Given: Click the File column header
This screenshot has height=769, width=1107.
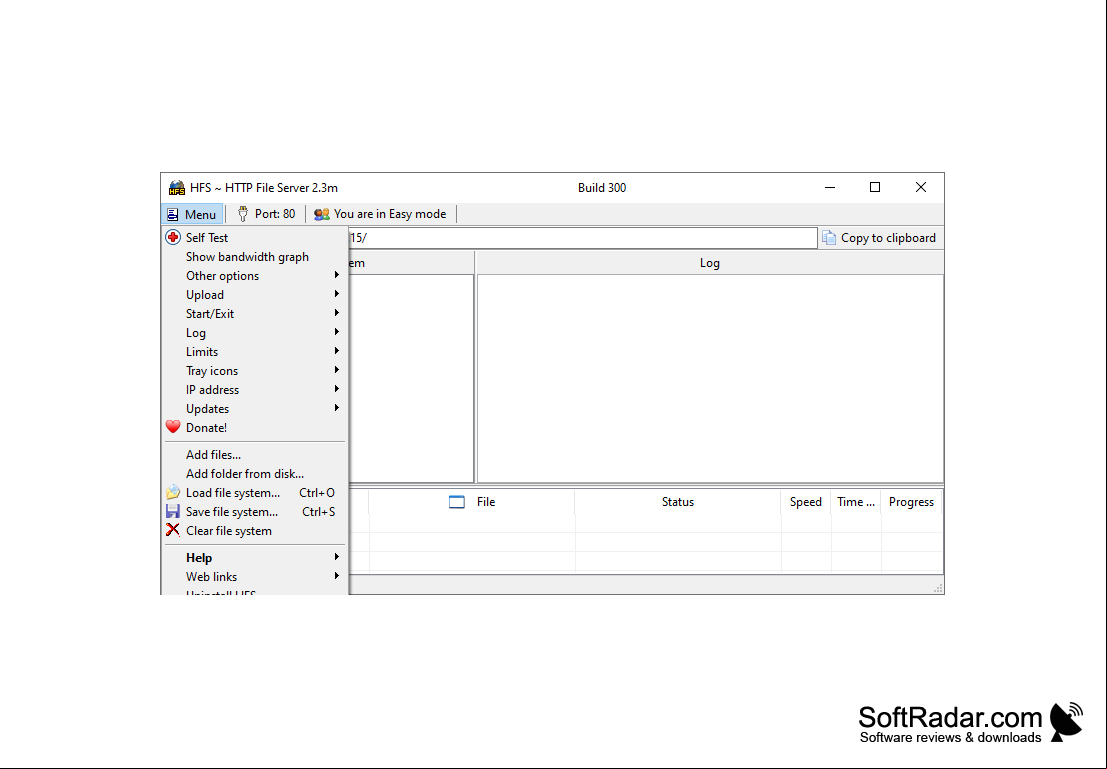Looking at the screenshot, I should pyautogui.click(x=472, y=502).
